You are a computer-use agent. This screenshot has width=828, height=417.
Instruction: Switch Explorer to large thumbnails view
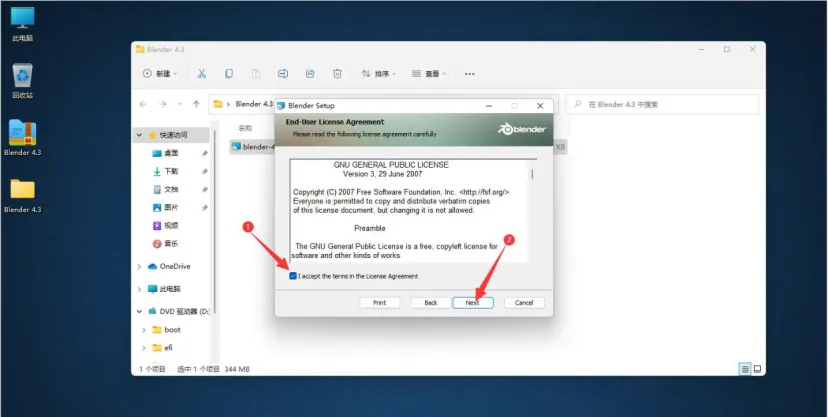click(757, 369)
